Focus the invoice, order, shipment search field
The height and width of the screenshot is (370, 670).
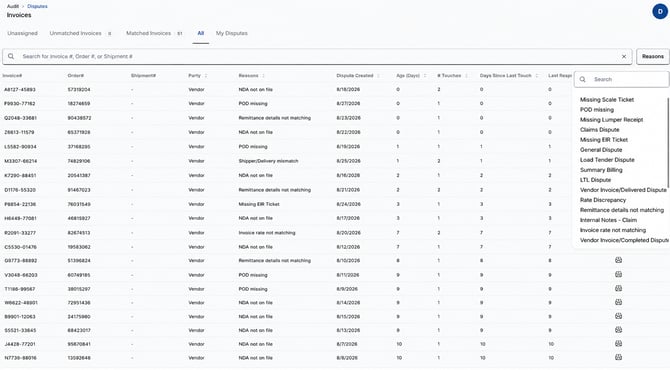point(317,56)
